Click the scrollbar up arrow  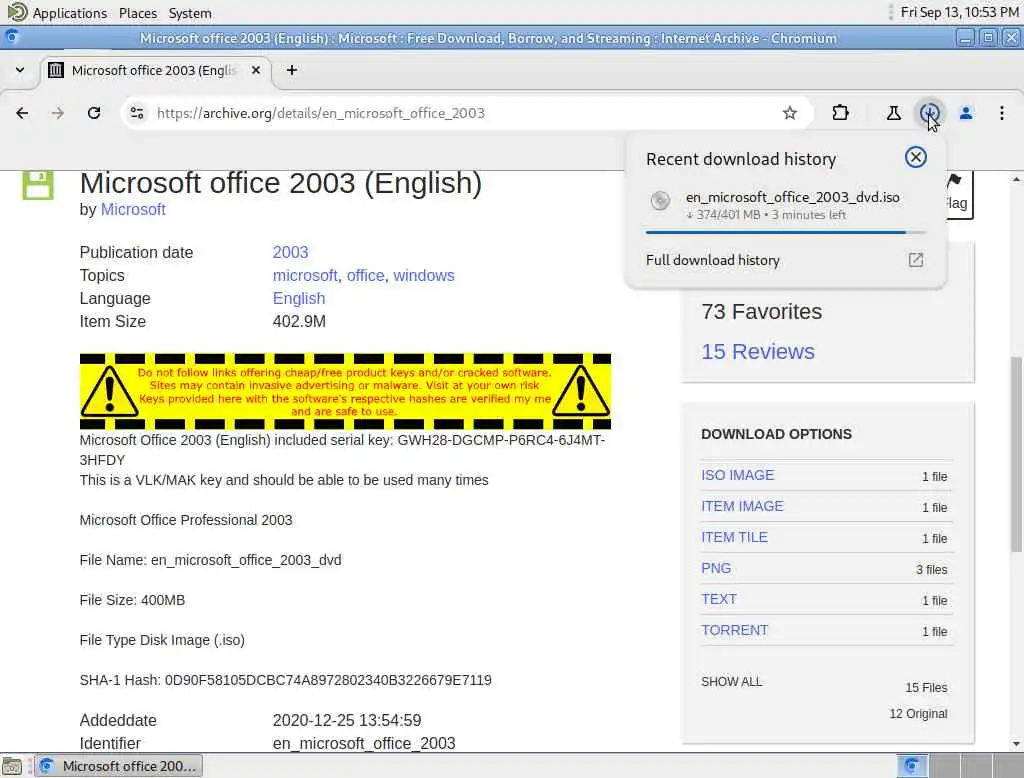(x=1016, y=178)
